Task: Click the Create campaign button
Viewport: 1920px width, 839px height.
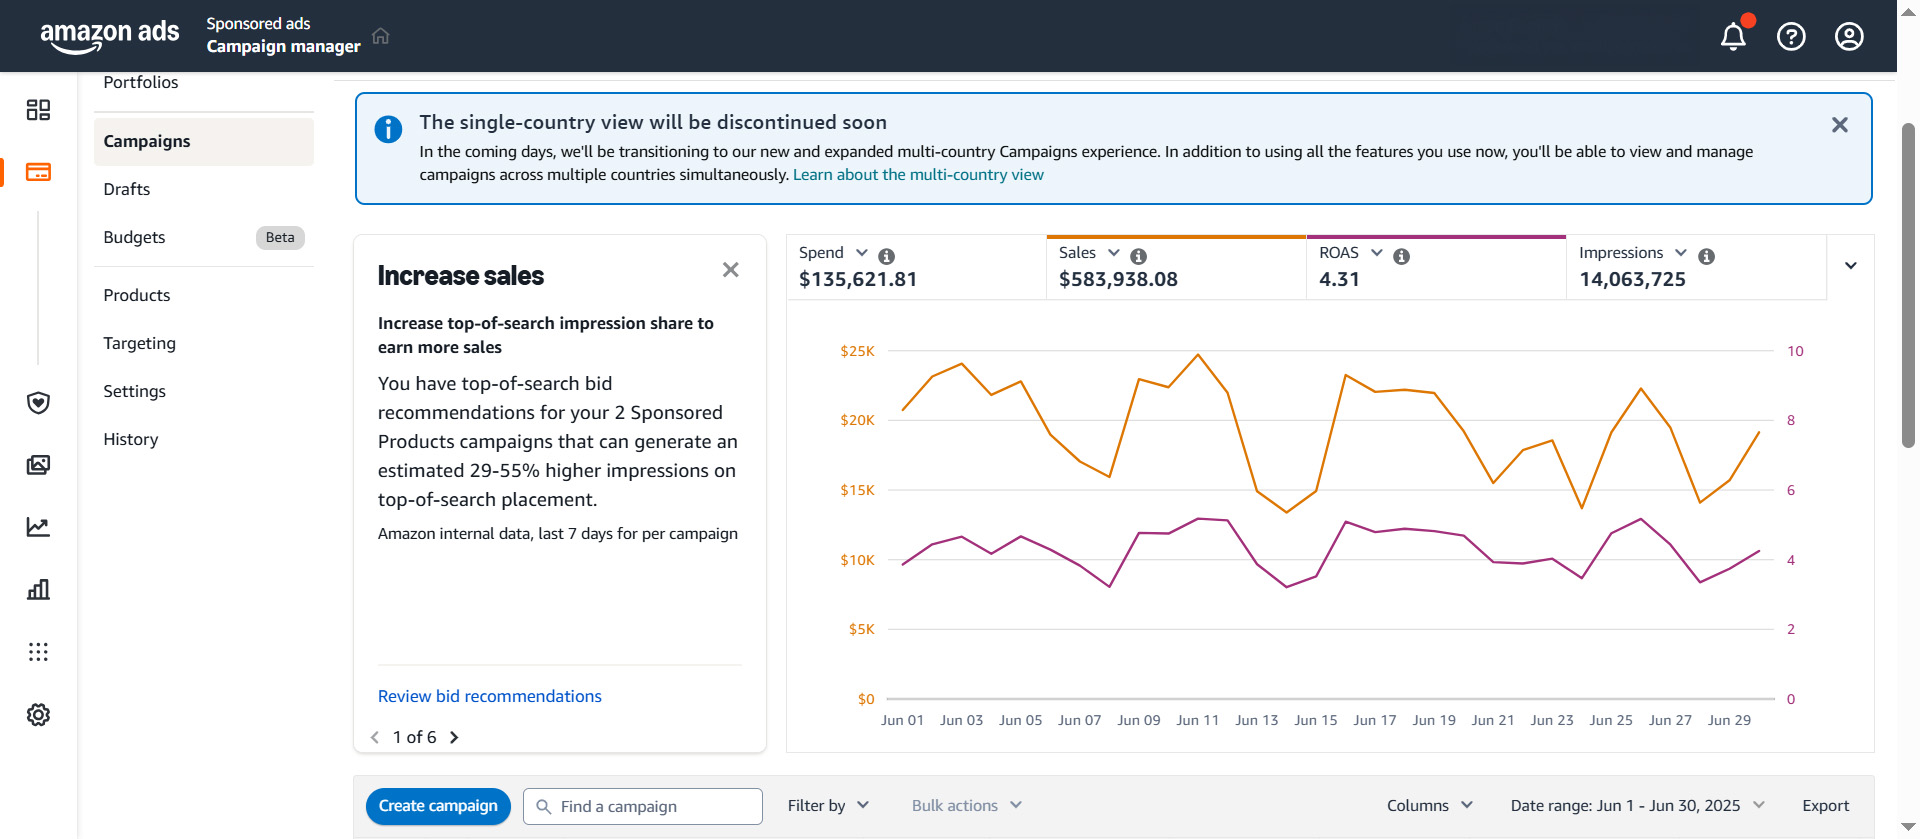Action: 438,806
